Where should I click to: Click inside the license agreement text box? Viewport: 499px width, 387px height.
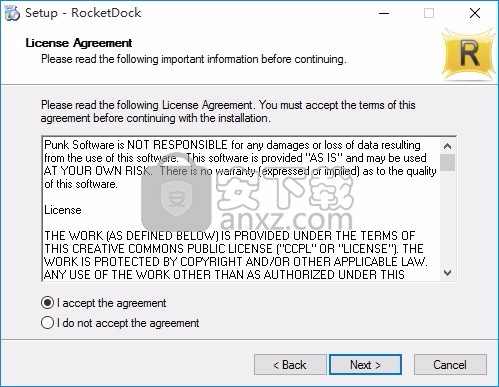pos(241,209)
